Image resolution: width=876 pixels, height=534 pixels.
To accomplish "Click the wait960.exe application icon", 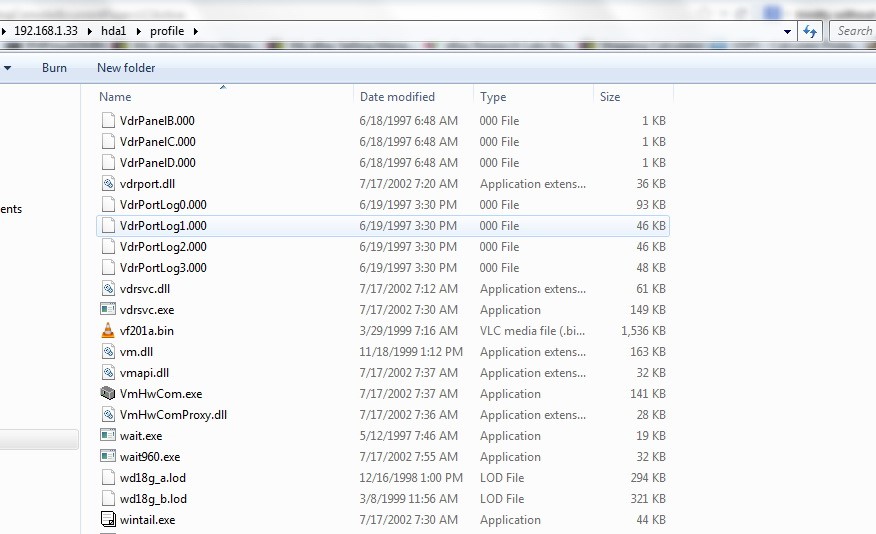I will (109, 457).
